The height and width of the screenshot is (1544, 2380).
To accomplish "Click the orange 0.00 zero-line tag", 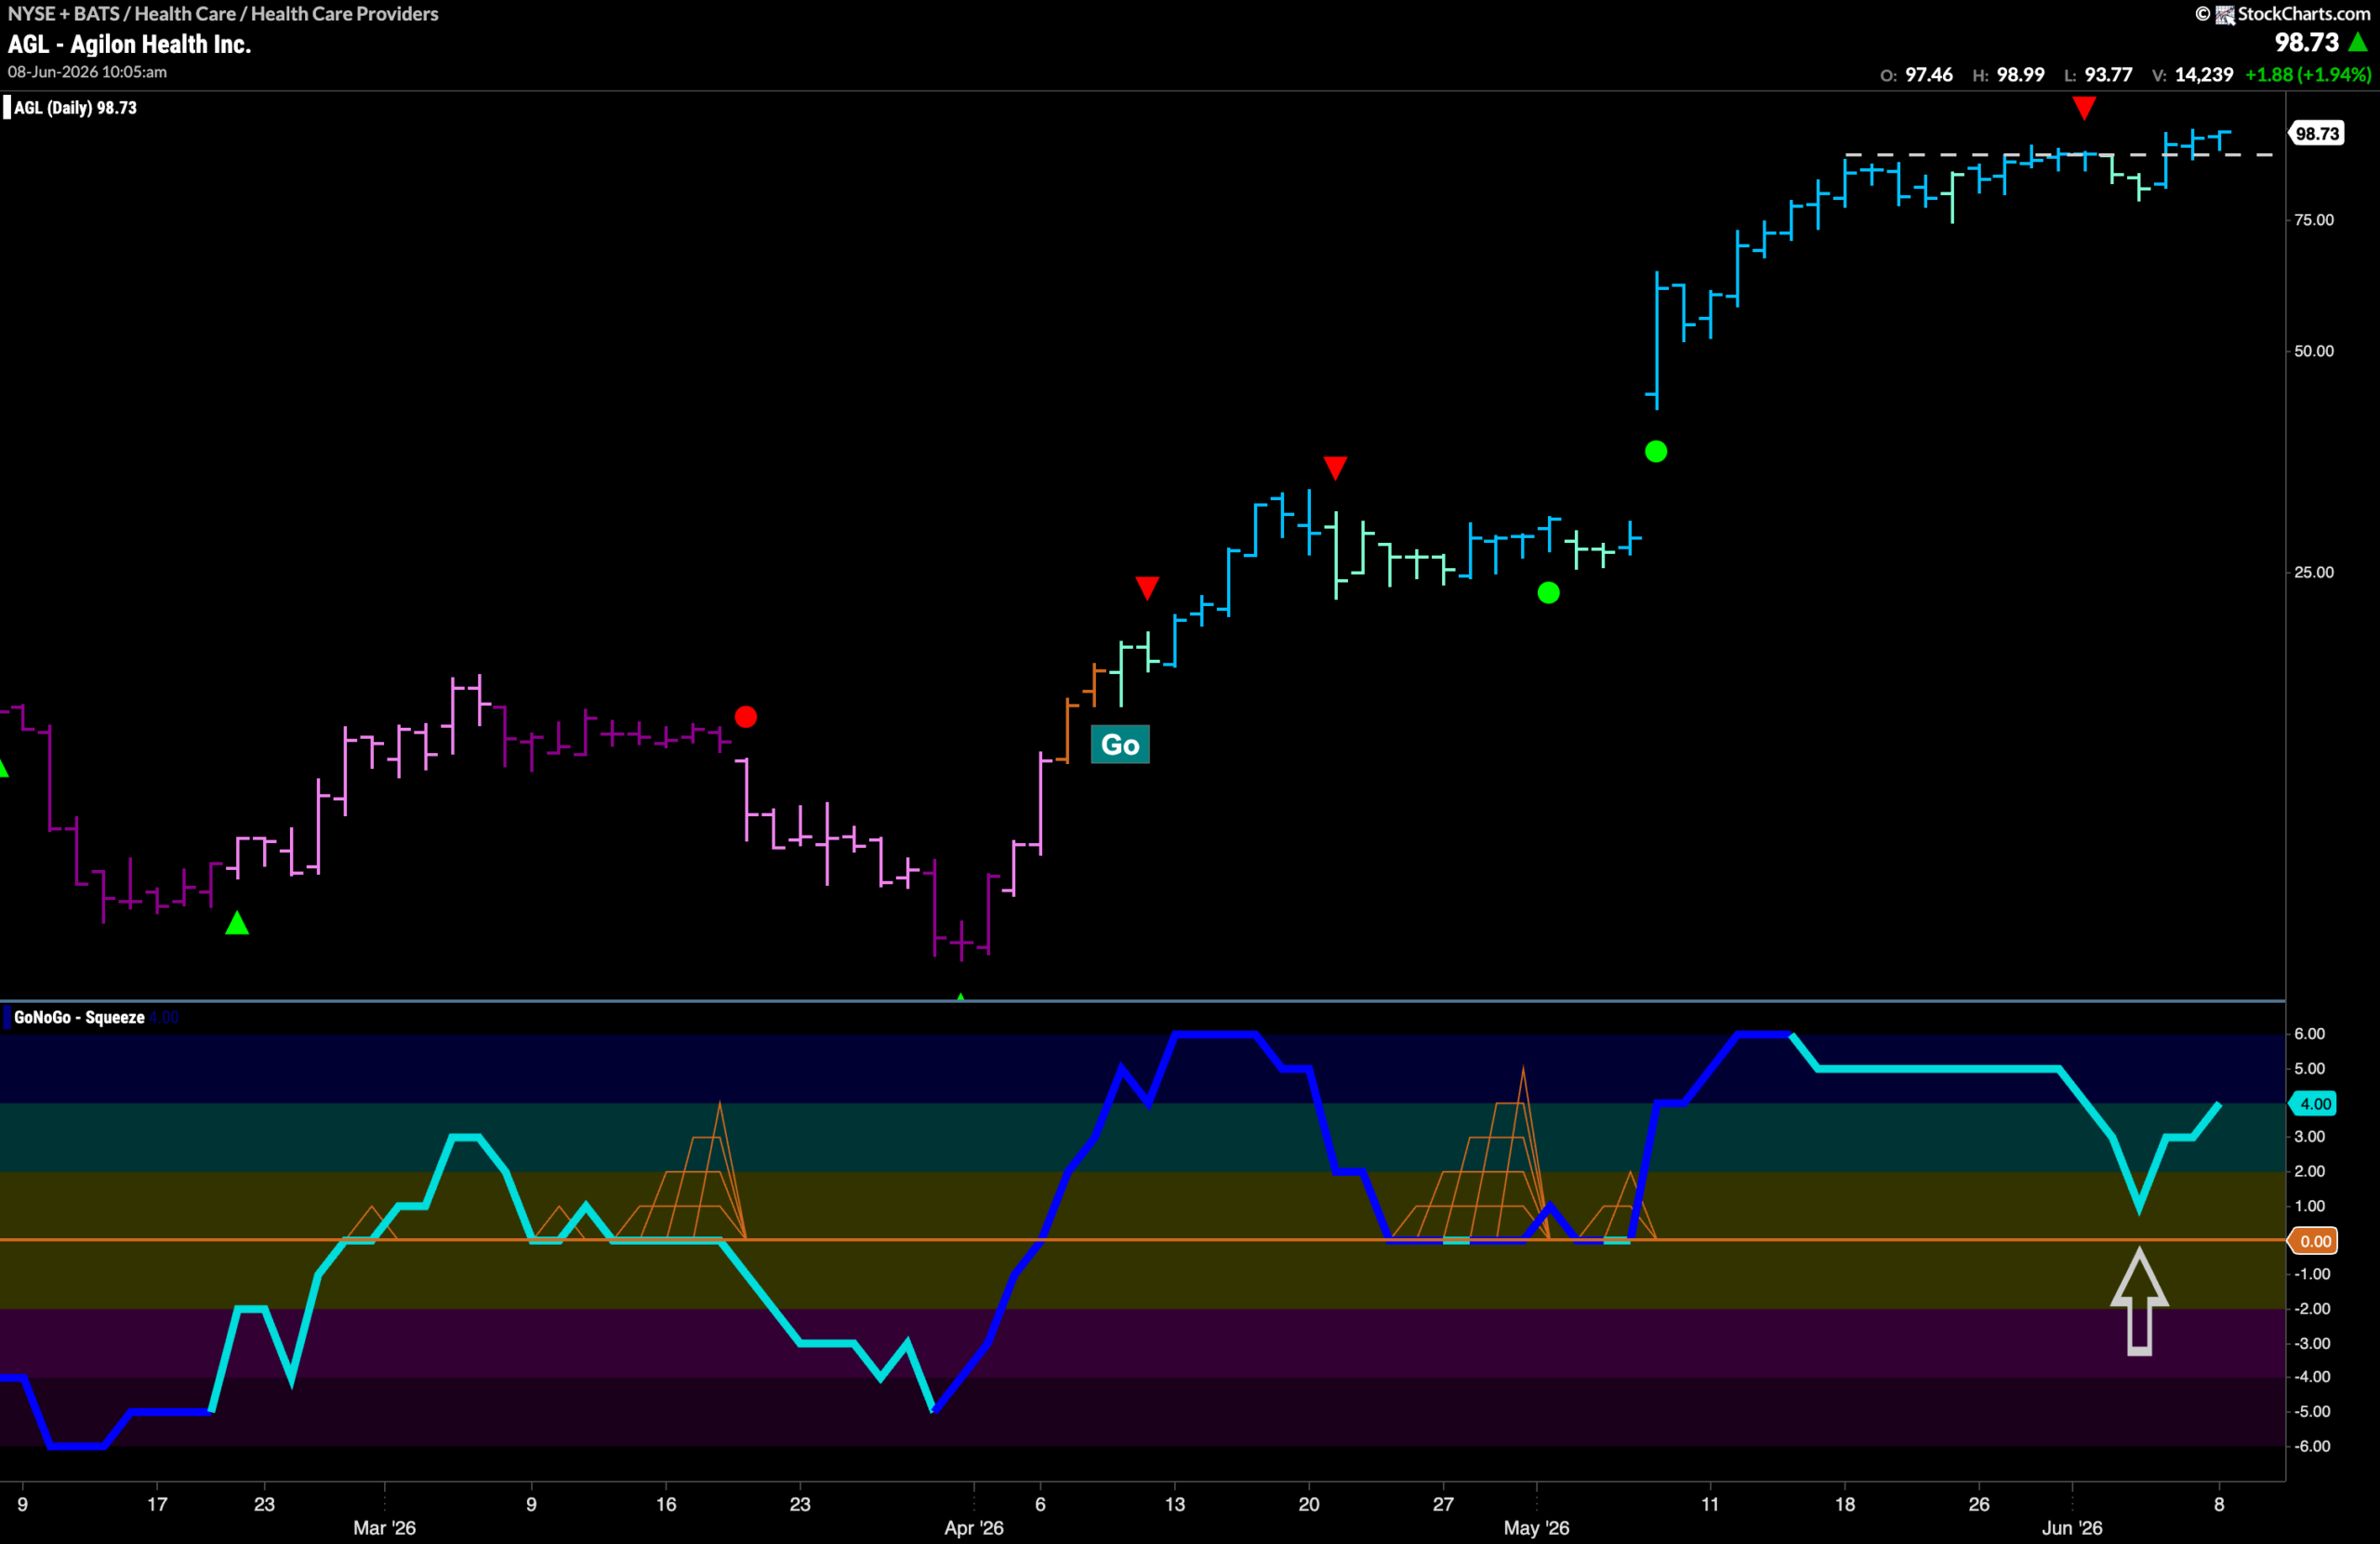I will coord(2314,1241).
